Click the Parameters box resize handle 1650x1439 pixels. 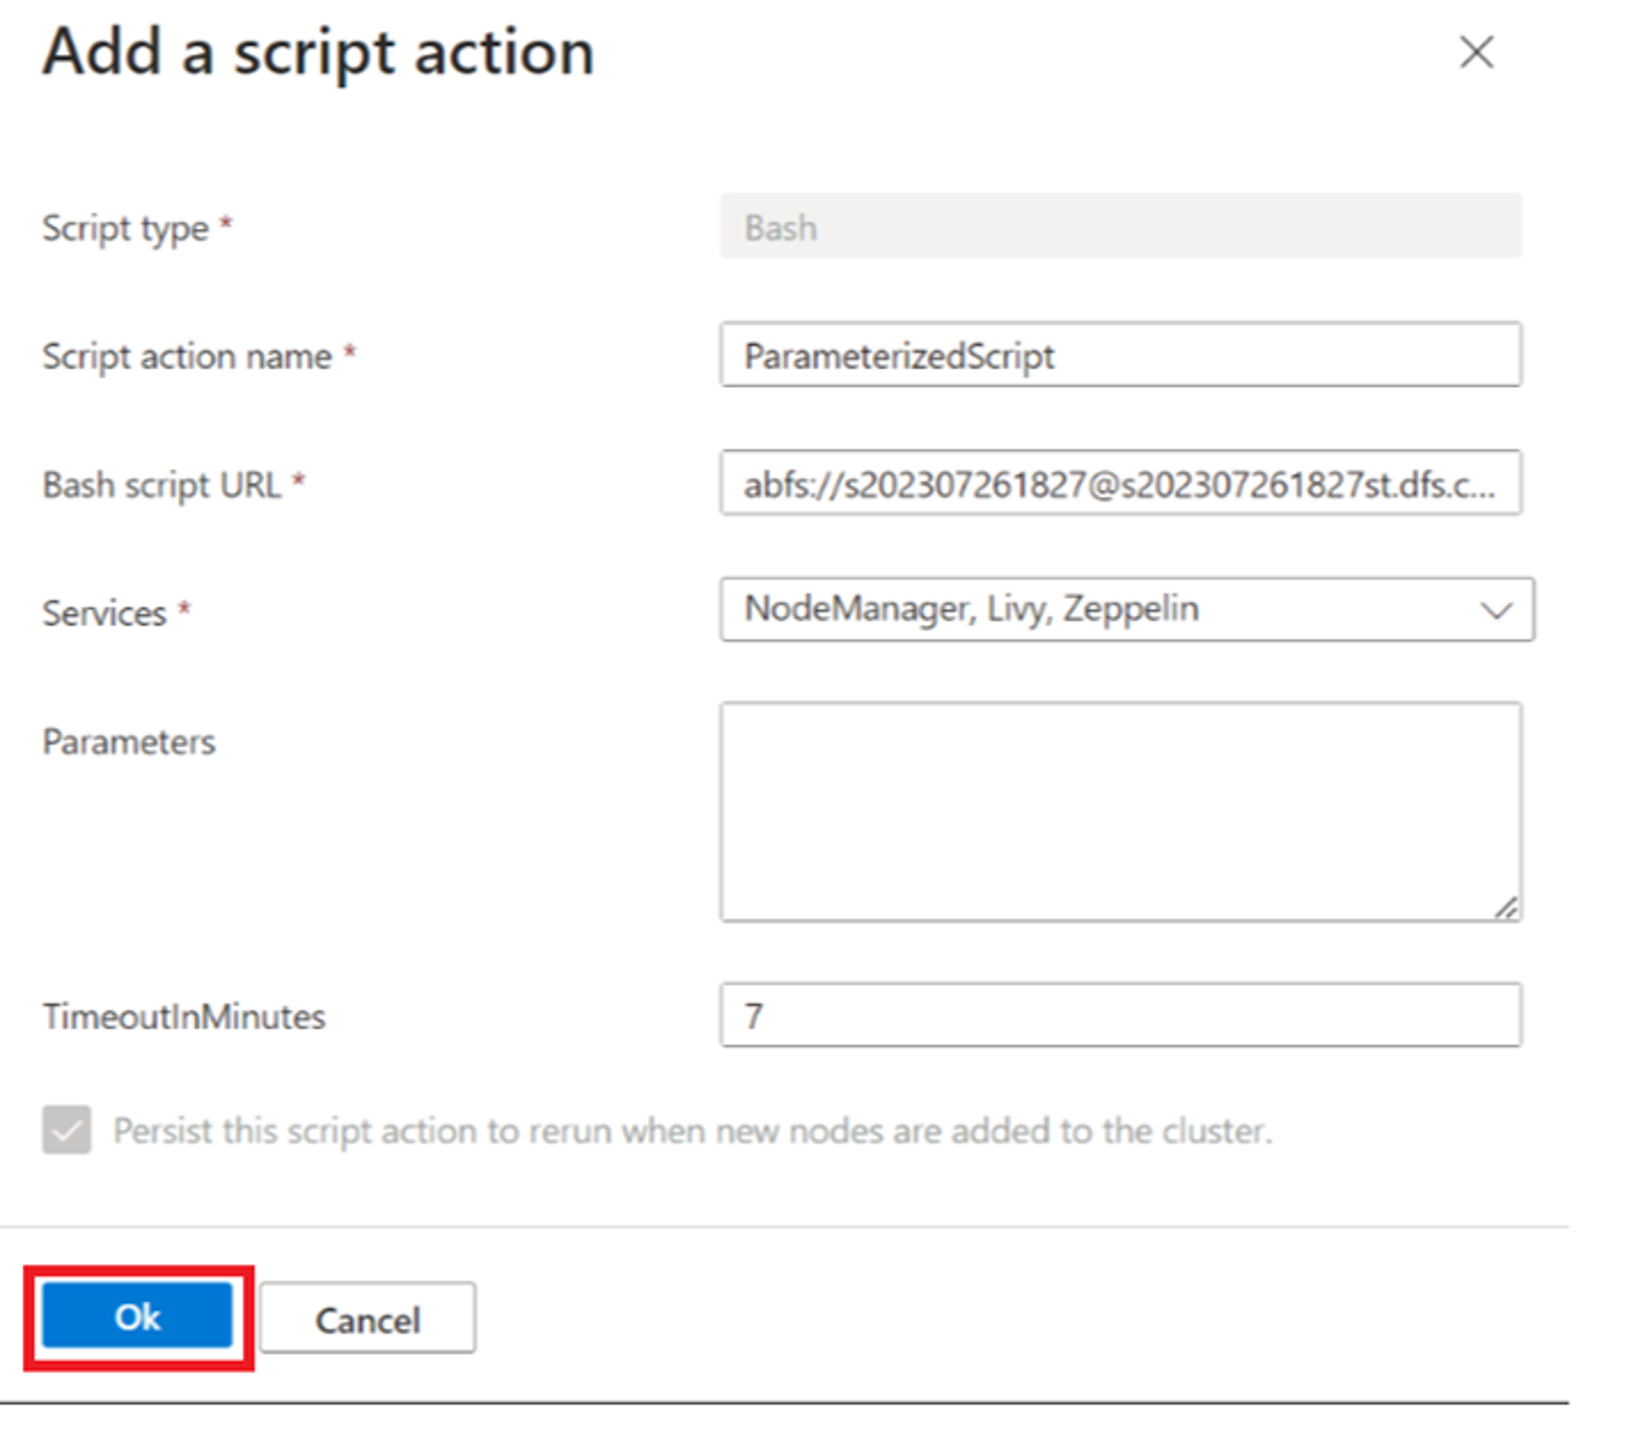click(x=1506, y=907)
